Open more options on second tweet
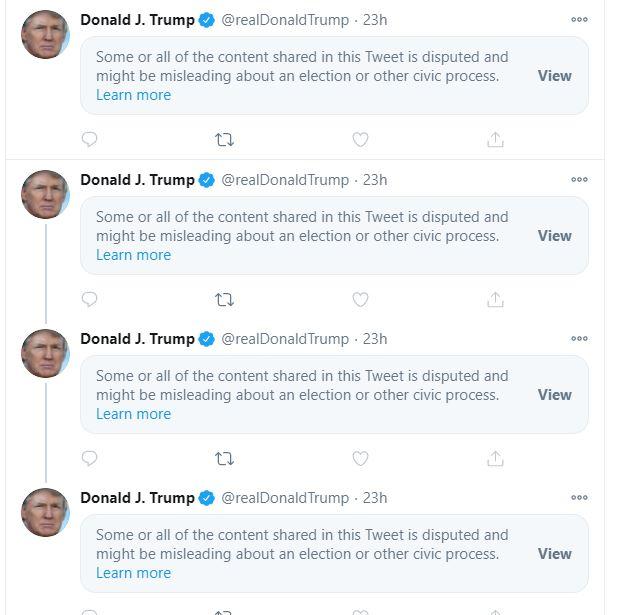 579,180
